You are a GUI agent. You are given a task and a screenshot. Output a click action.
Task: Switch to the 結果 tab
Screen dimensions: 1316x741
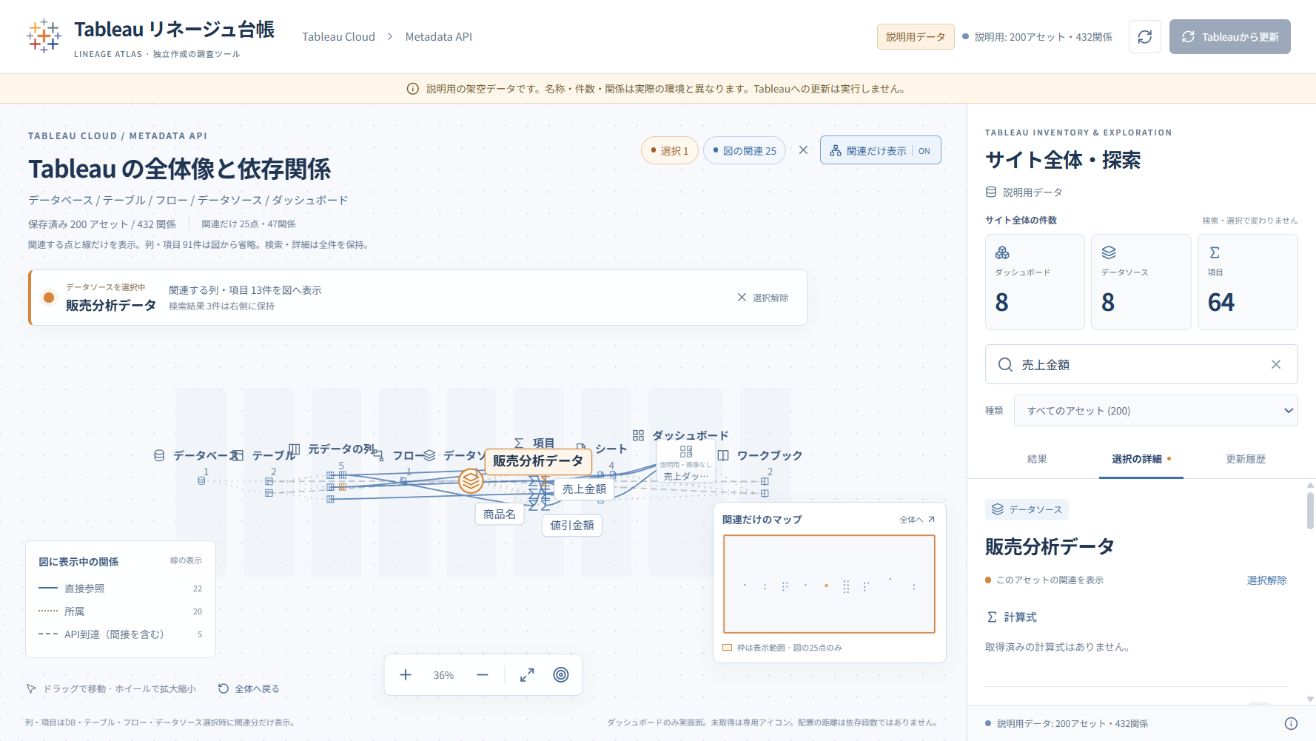[1037, 459]
